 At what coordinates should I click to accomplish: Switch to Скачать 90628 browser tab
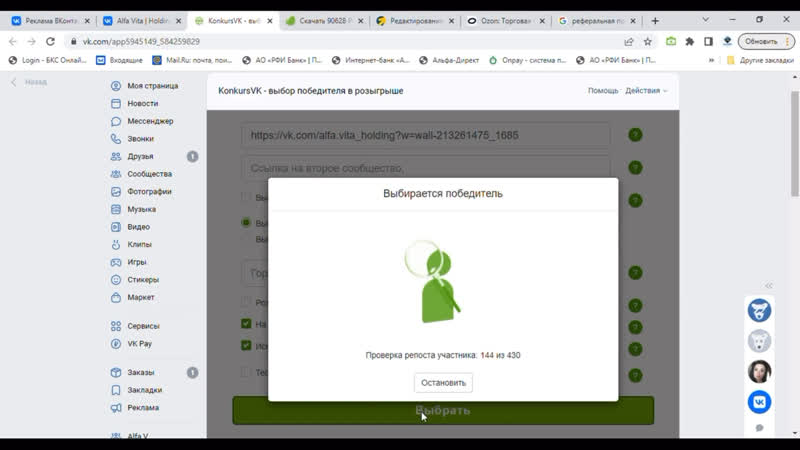324,21
